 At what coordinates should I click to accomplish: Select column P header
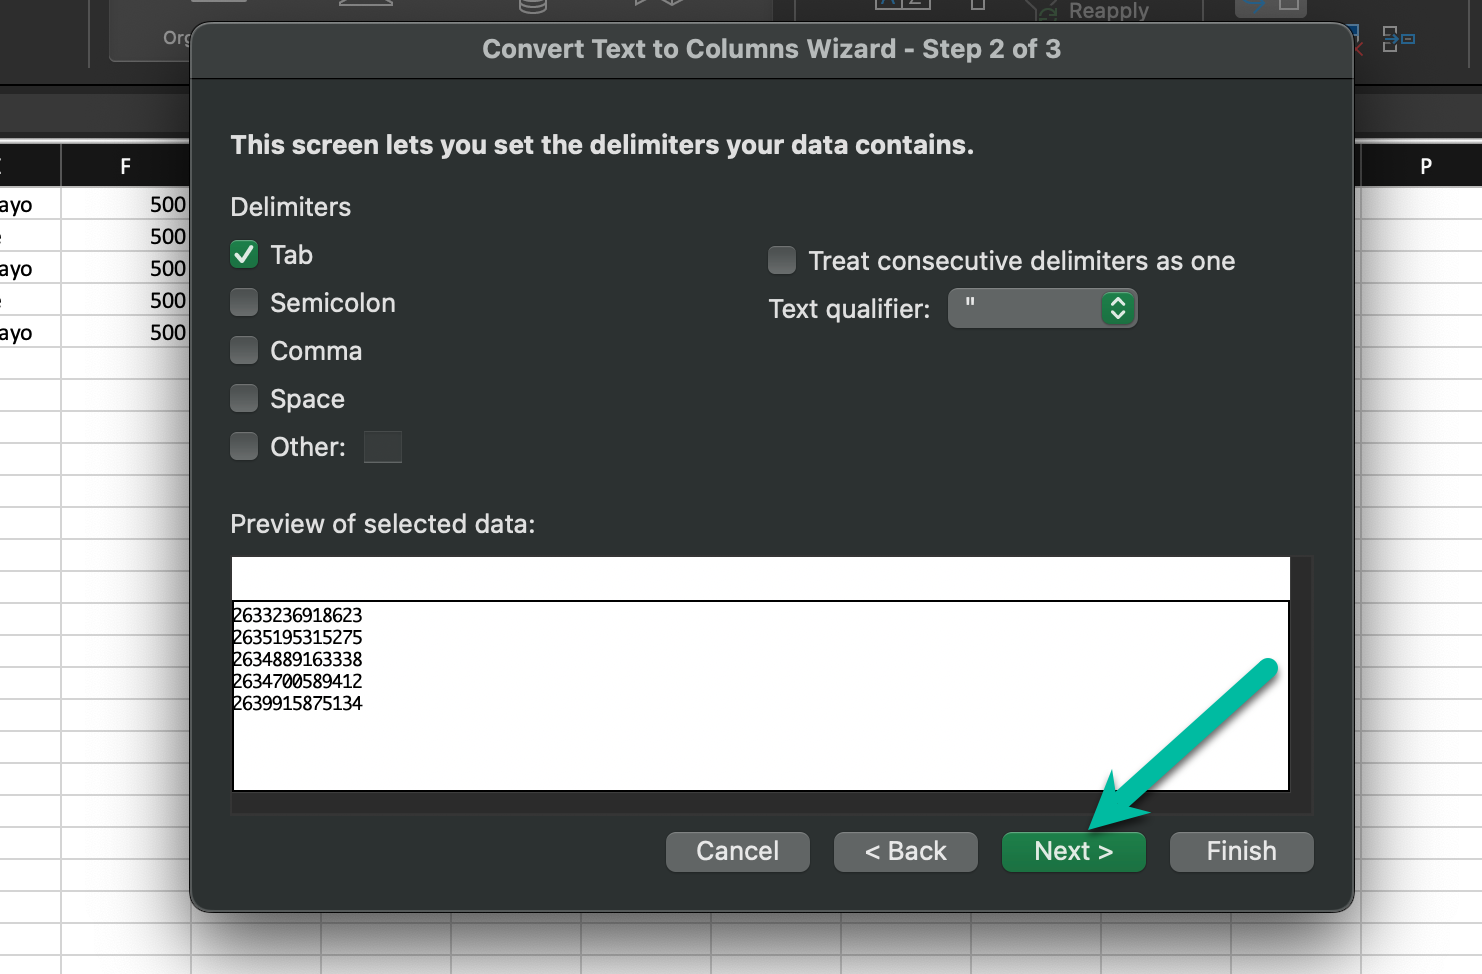point(1426,166)
